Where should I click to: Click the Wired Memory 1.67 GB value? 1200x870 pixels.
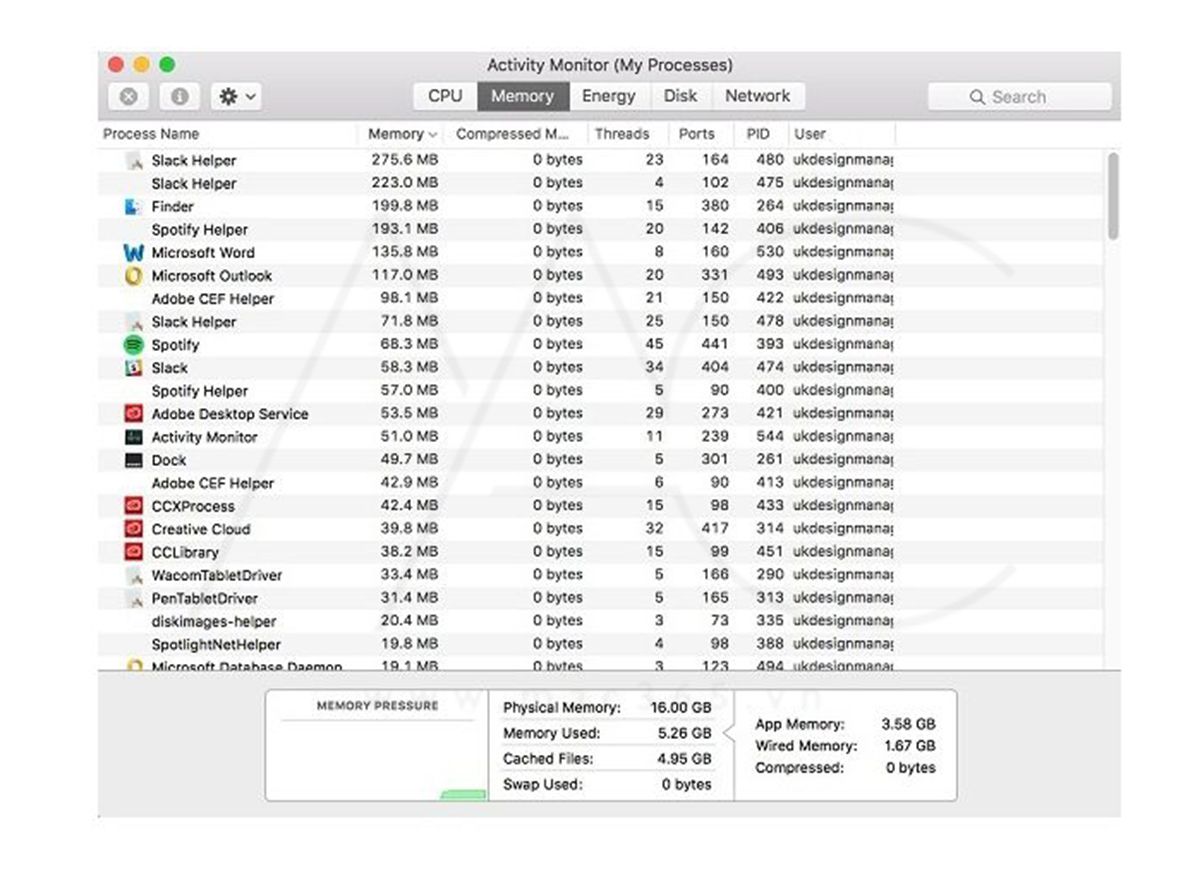click(910, 746)
